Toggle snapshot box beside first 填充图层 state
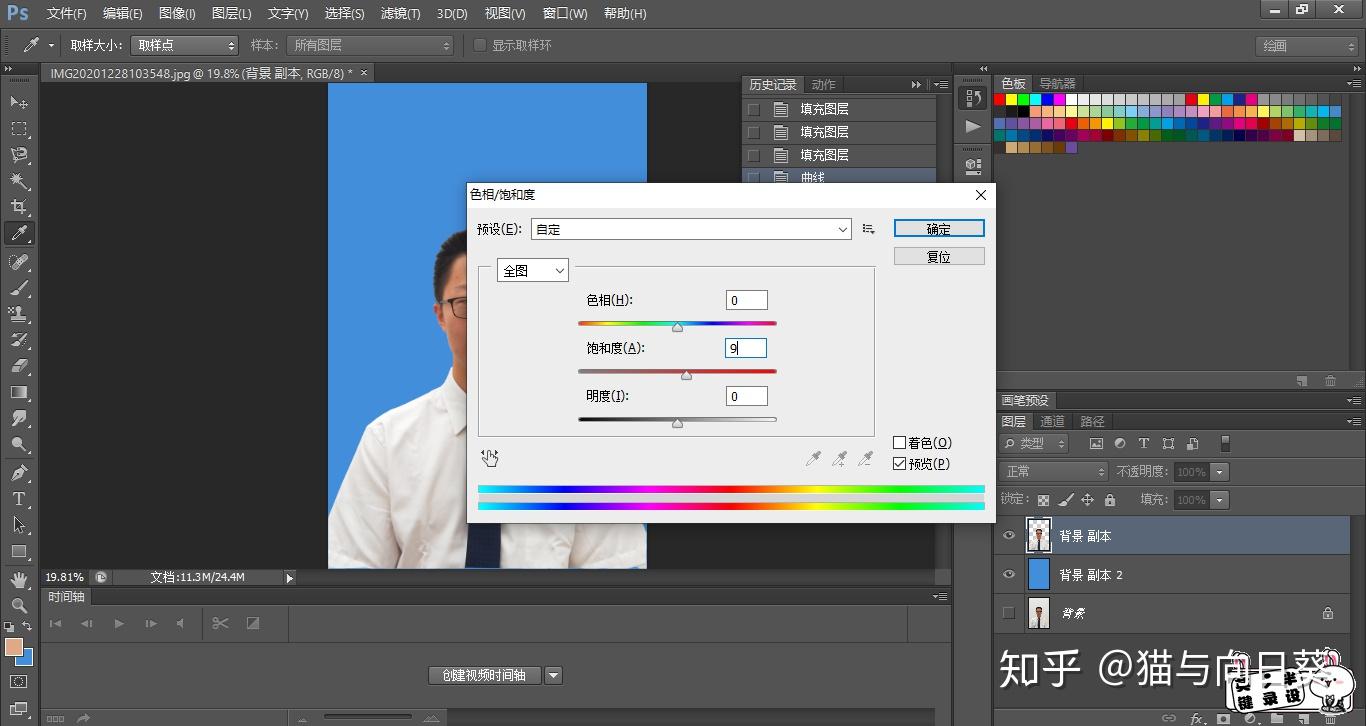 pyautogui.click(x=754, y=109)
